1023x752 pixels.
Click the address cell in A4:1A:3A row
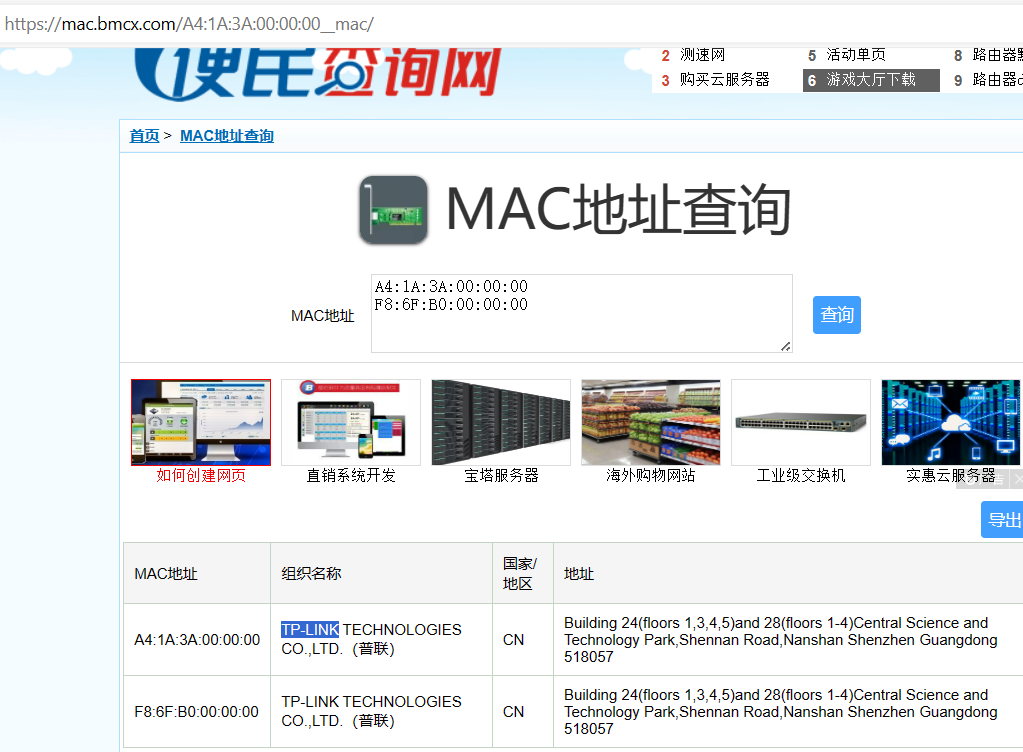[788, 640]
